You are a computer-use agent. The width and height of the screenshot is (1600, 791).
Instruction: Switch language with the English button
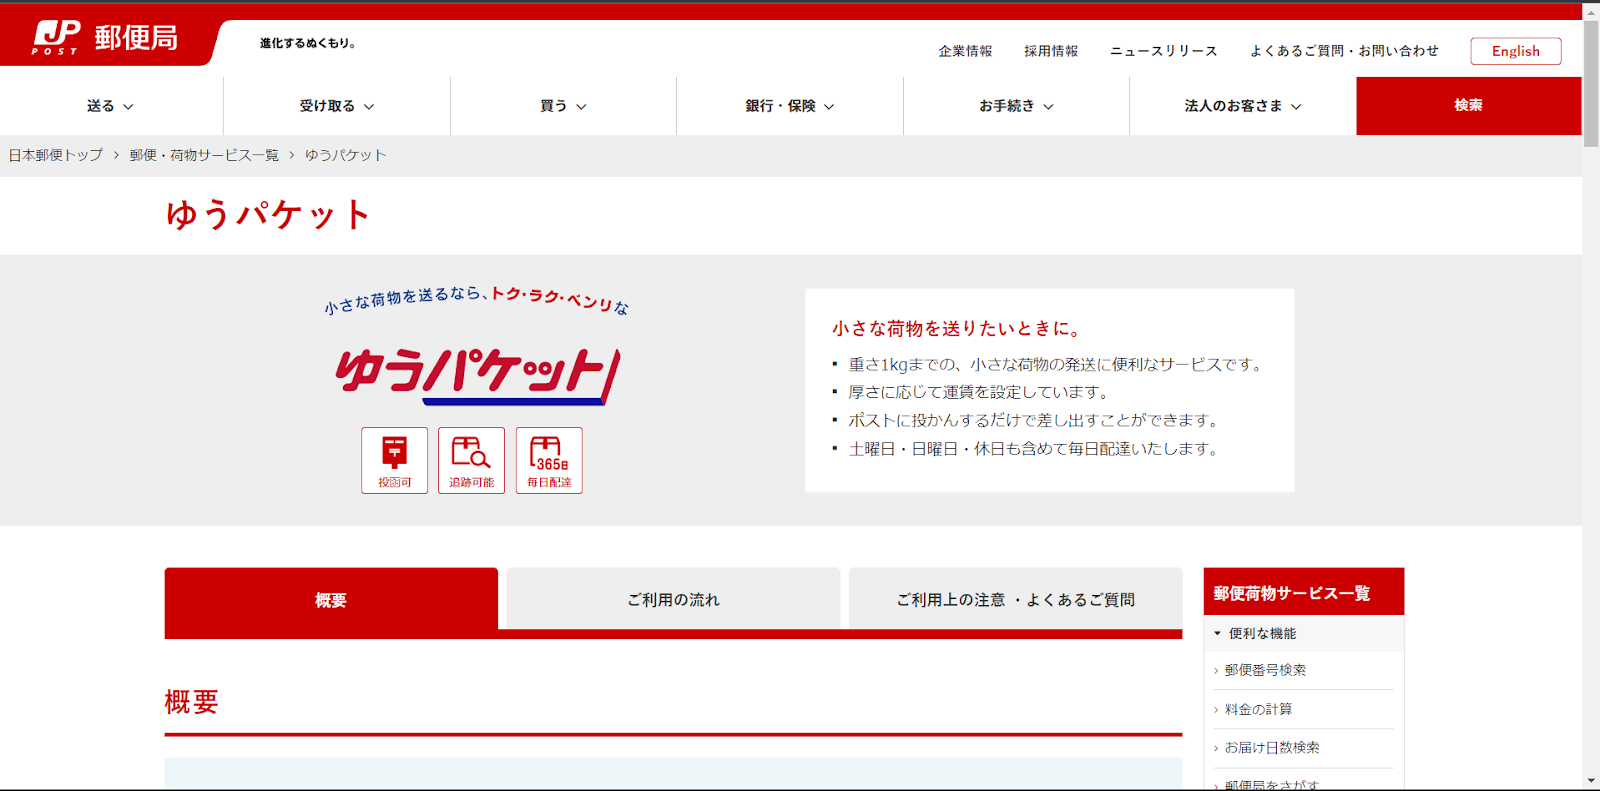click(x=1516, y=51)
